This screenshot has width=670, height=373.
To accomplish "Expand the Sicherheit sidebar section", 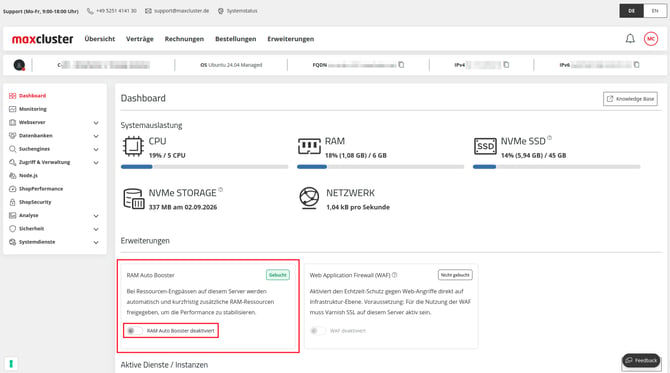I will pyautogui.click(x=96, y=229).
